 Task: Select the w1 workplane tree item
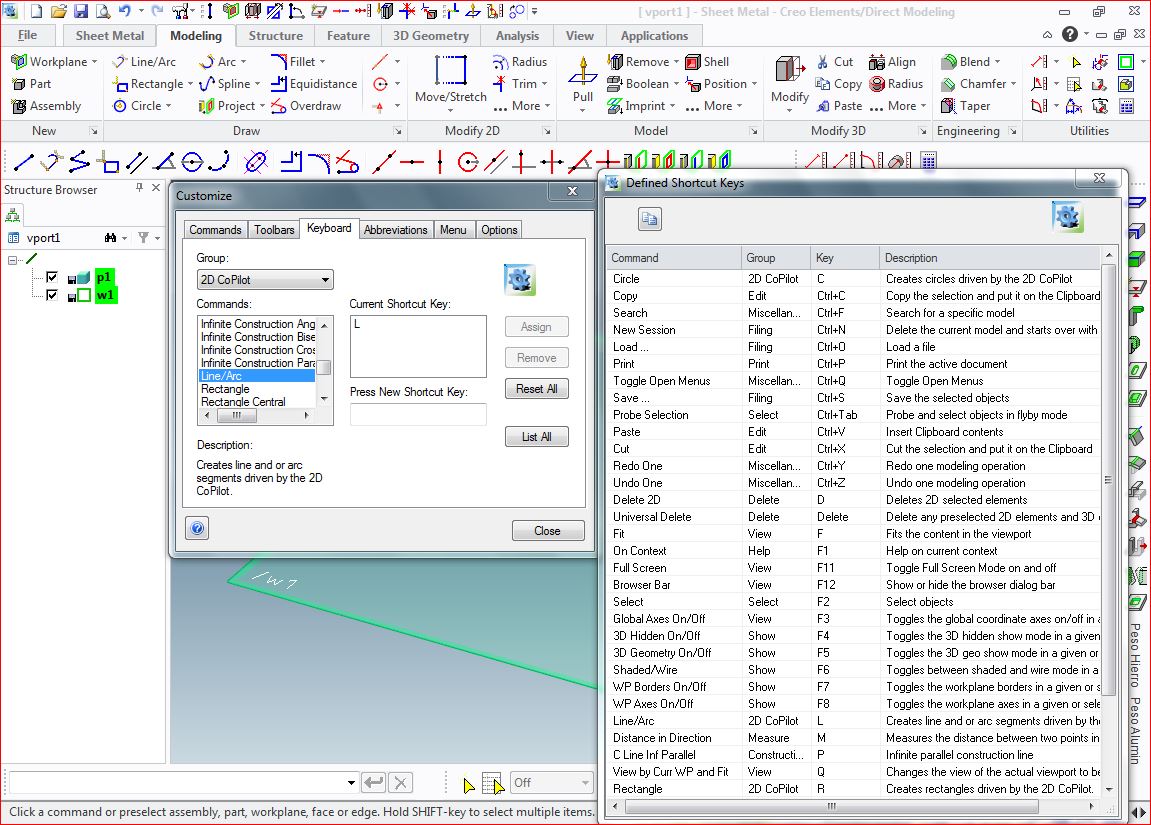coord(105,295)
